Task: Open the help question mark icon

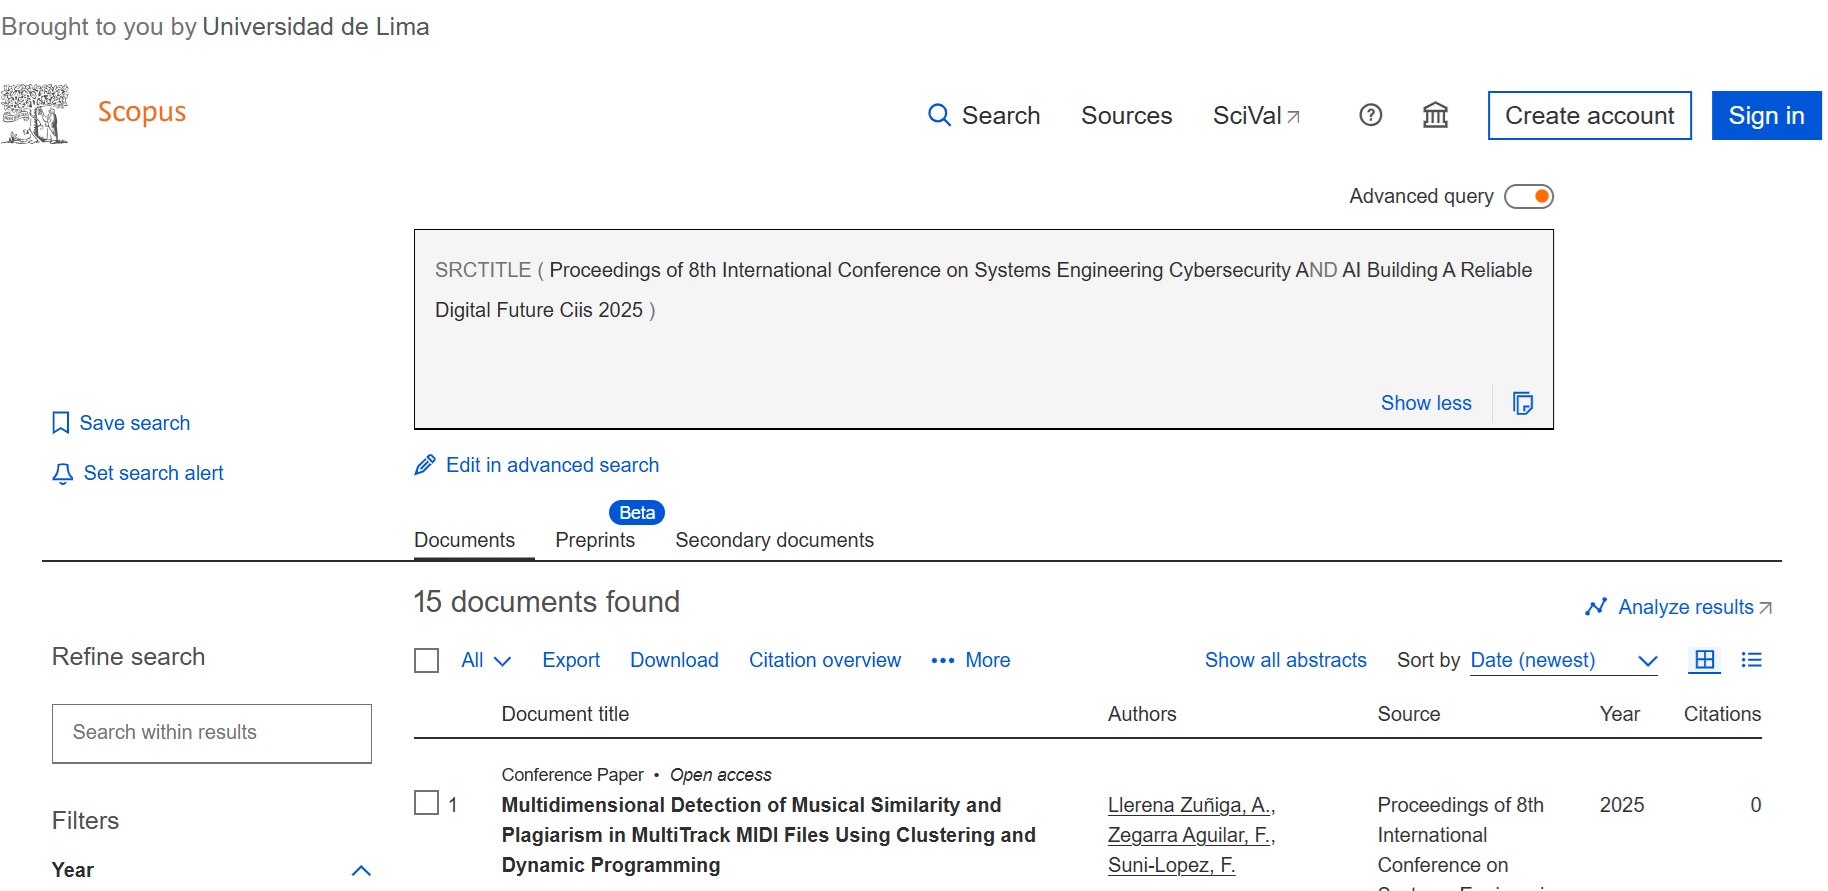Action: coord(1370,115)
